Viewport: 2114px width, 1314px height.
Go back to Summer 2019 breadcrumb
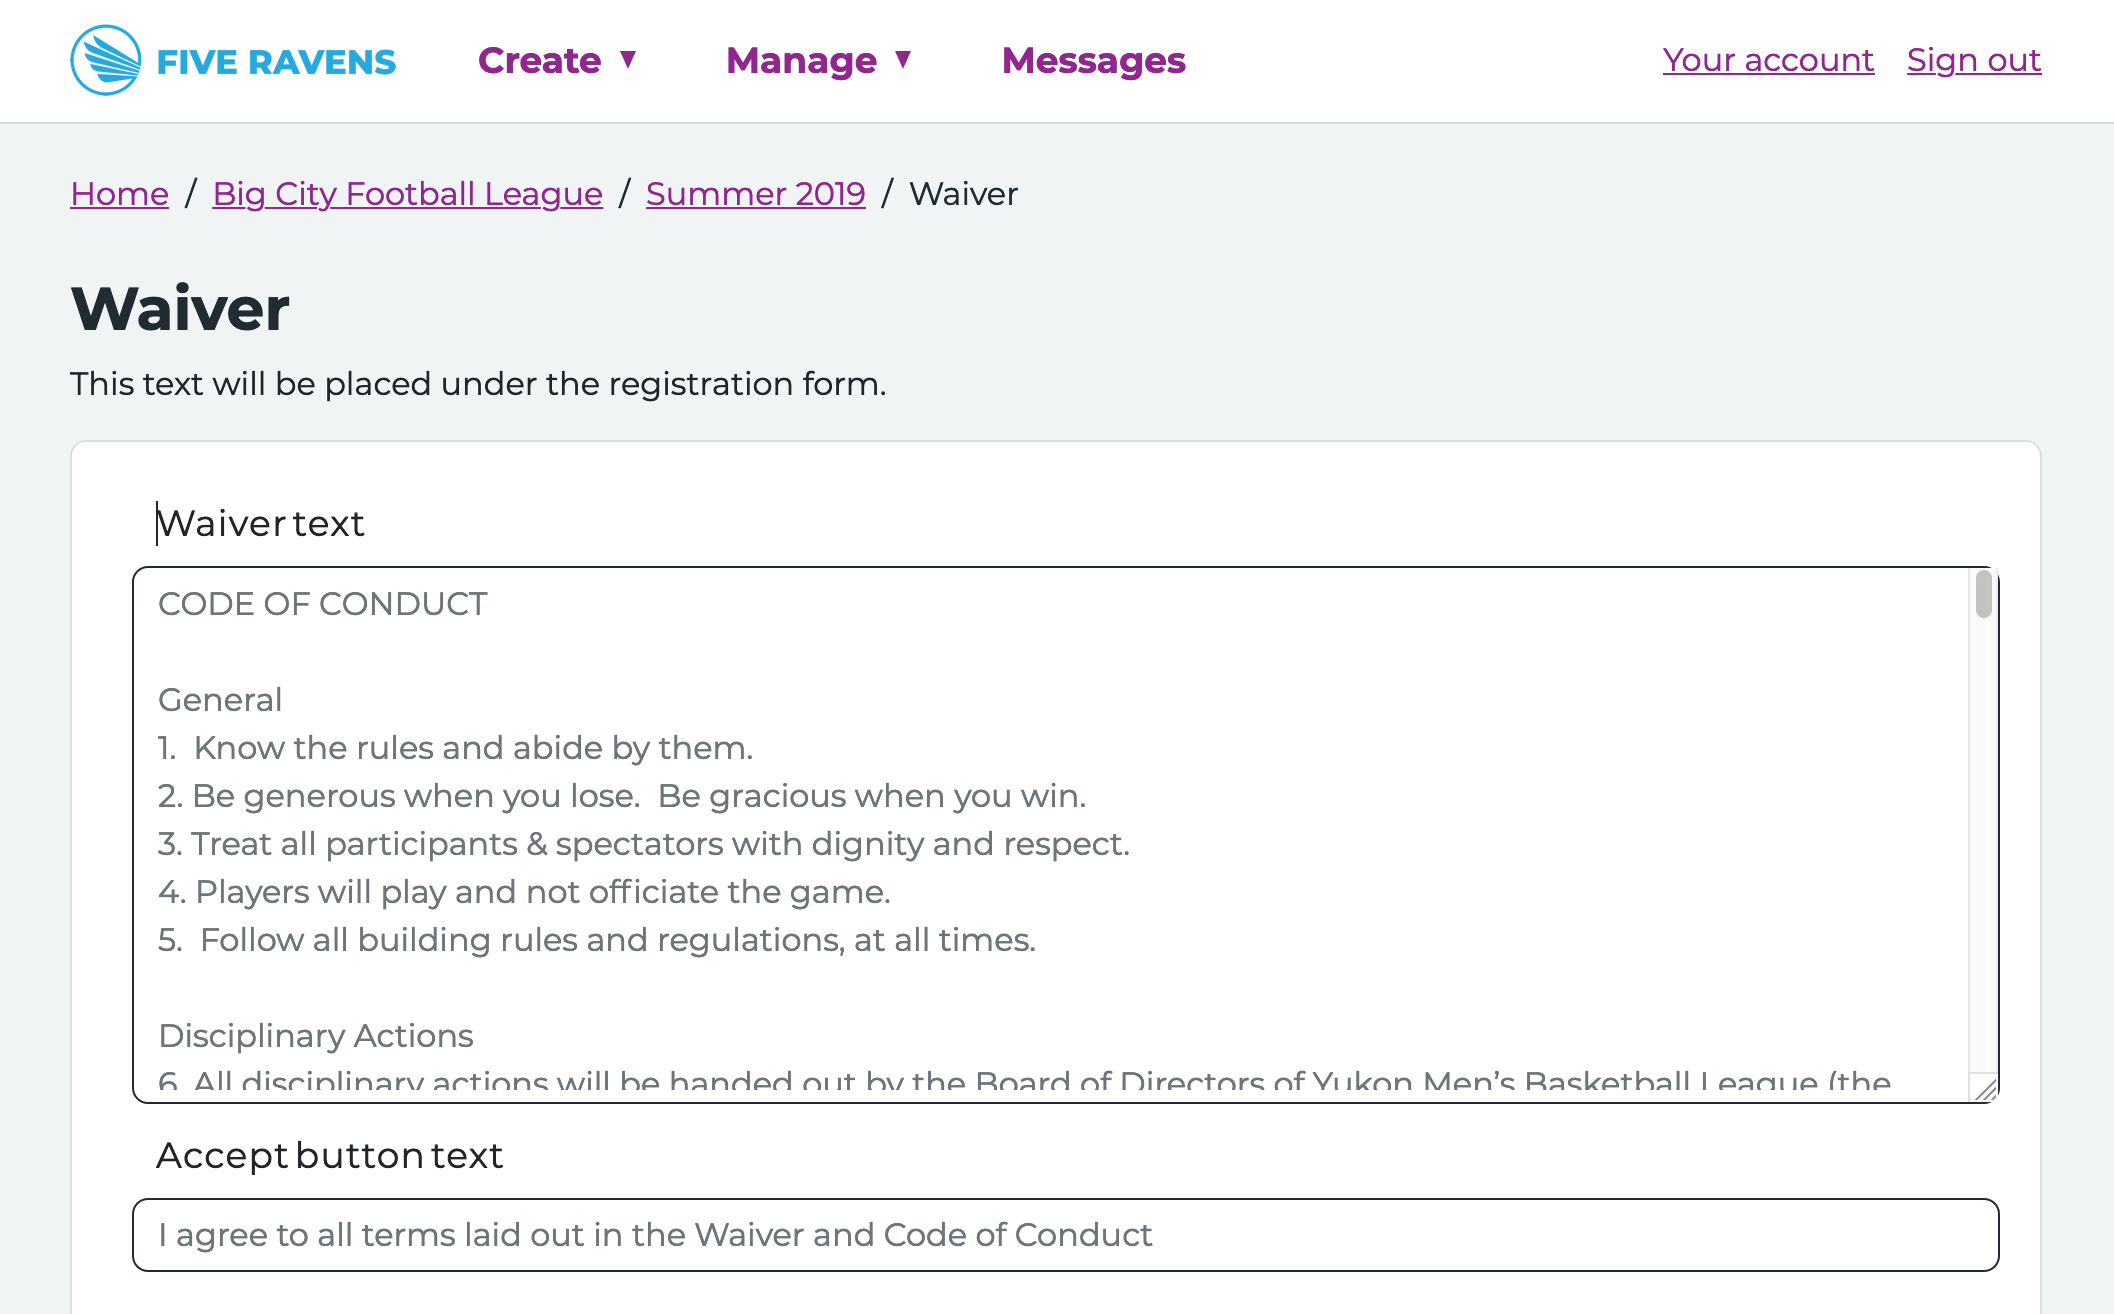755,194
